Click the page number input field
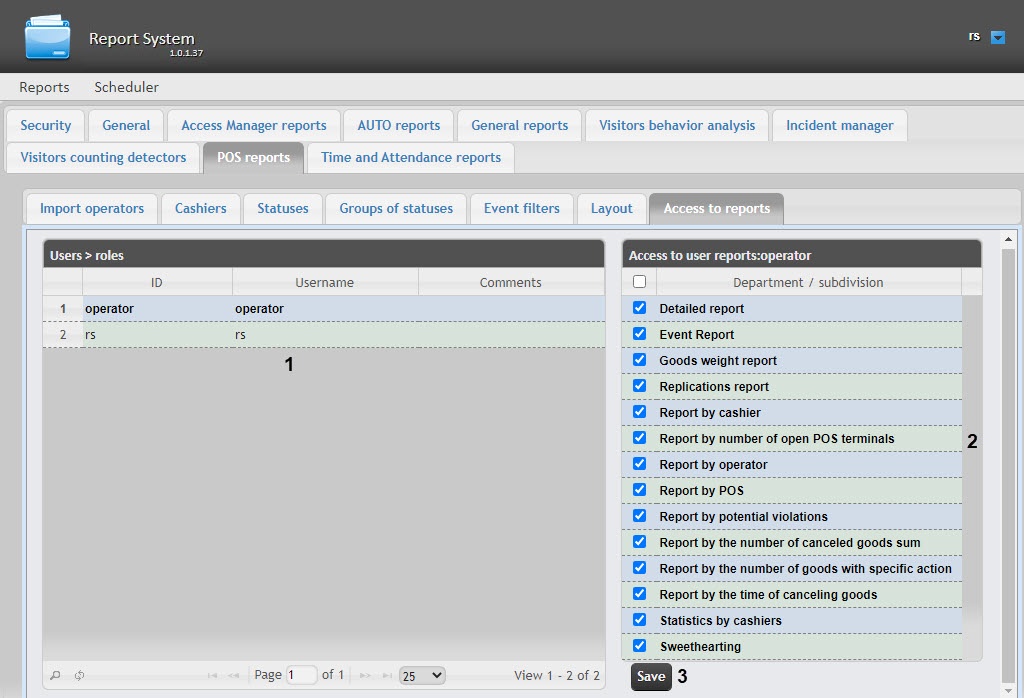The image size is (1024, 698). tap(301, 675)
